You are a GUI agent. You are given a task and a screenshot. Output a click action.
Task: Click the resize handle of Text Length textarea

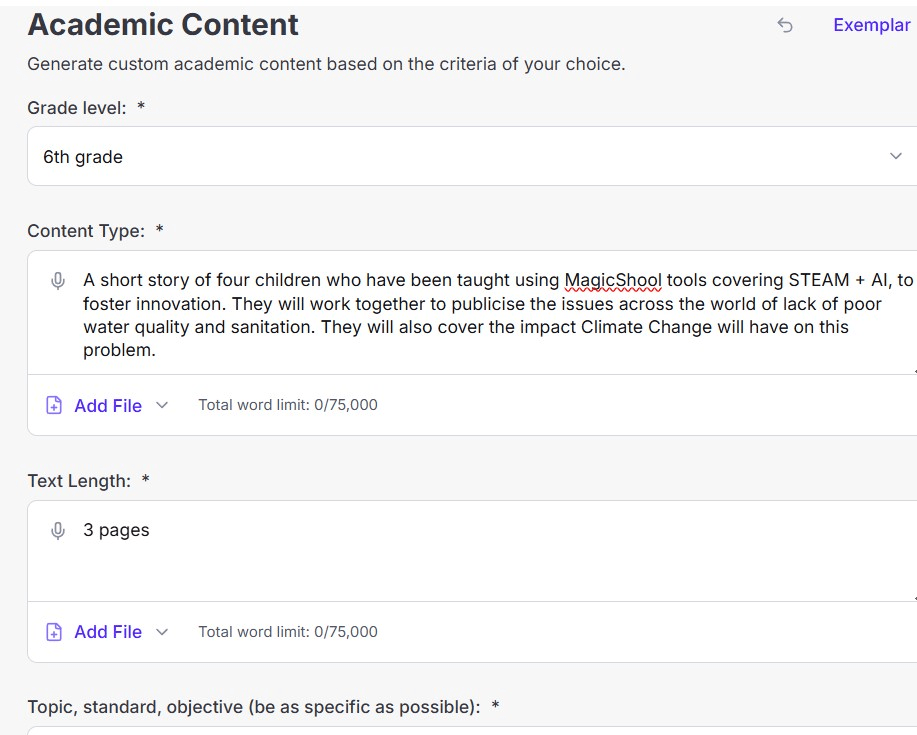[x=913, y=597]
